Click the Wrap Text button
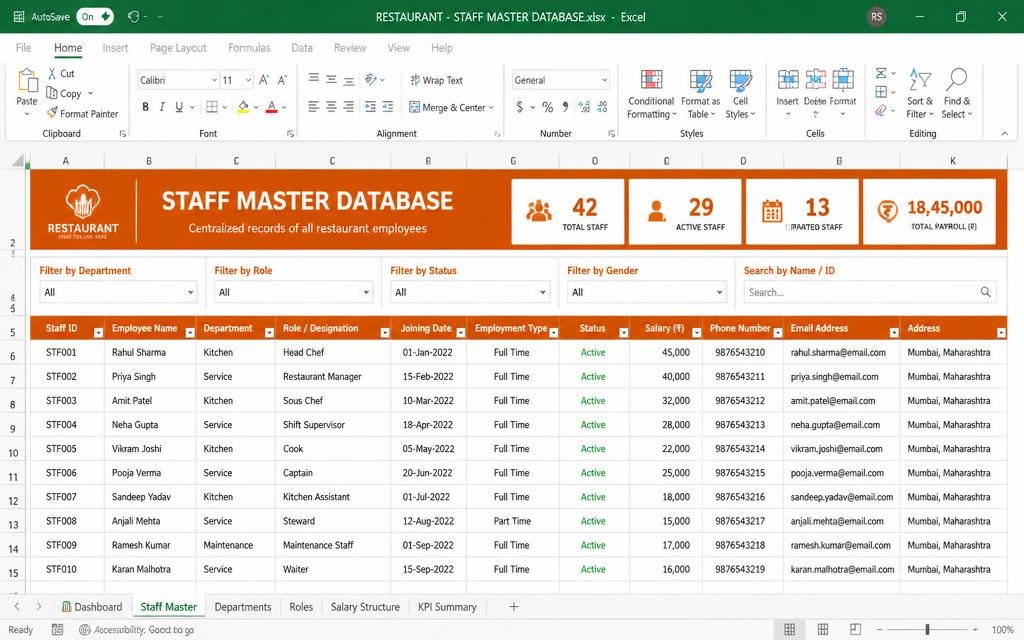Image resolution: width=1024 pixels, height=640 pixels. pyautogui.click(x=436, y=80)
